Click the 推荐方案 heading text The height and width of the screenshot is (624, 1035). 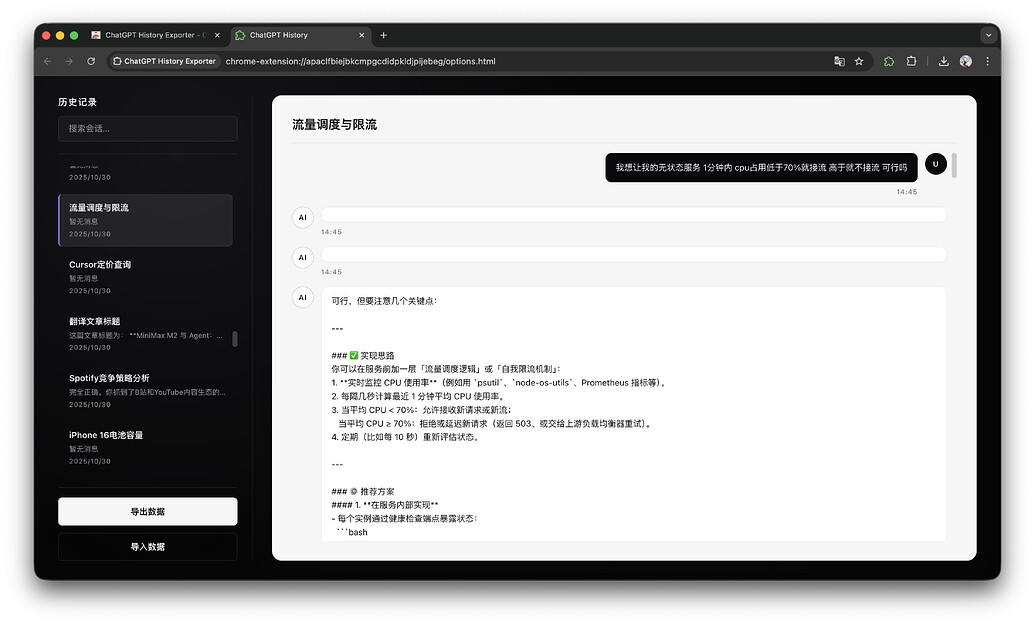click(x=377, y=491)
